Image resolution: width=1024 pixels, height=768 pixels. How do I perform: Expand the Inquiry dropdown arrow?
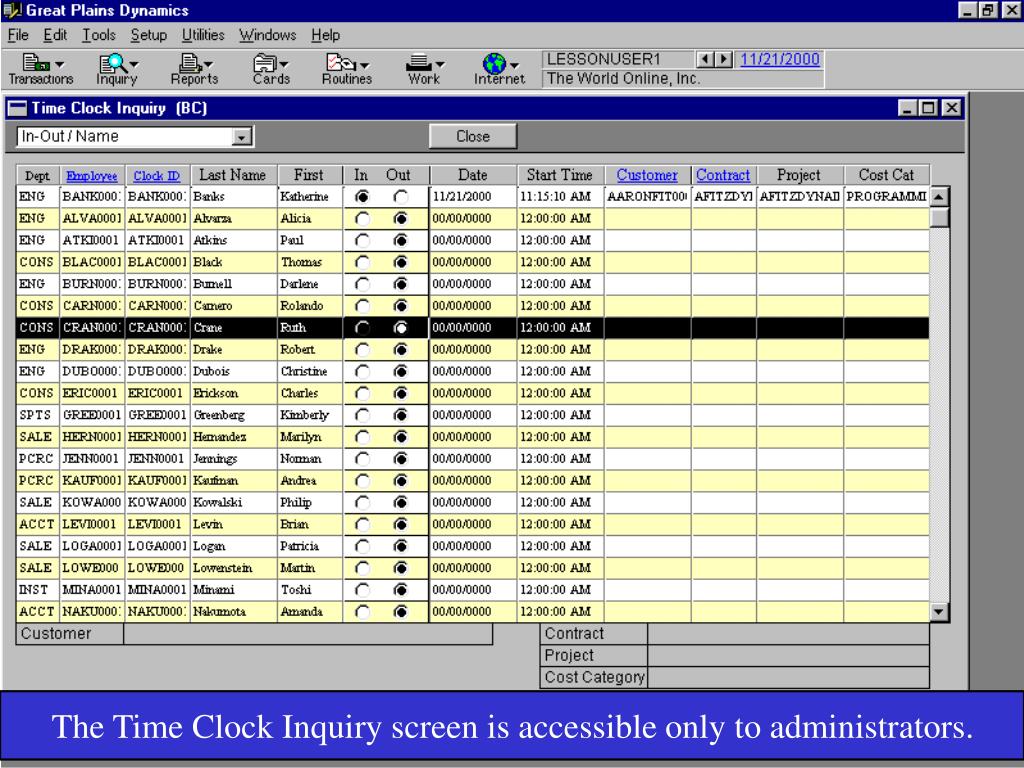point(134,65)
